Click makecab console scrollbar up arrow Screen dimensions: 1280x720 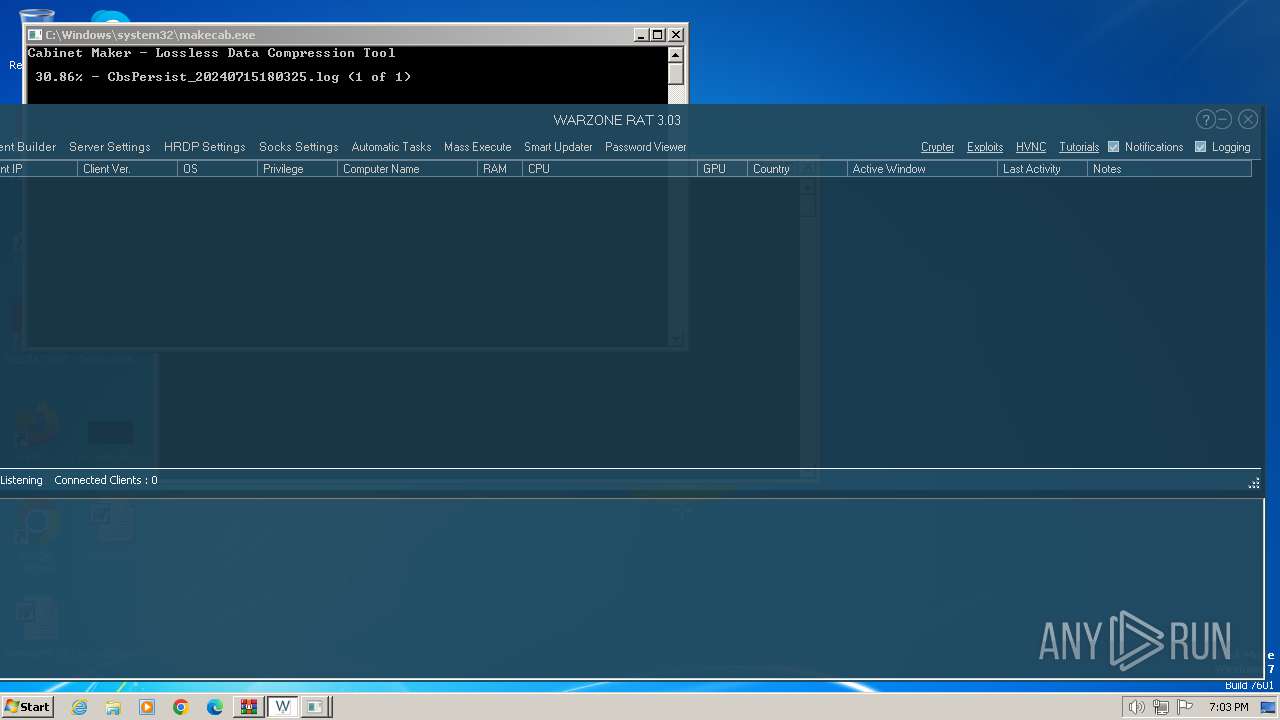(x=676, y=54)
